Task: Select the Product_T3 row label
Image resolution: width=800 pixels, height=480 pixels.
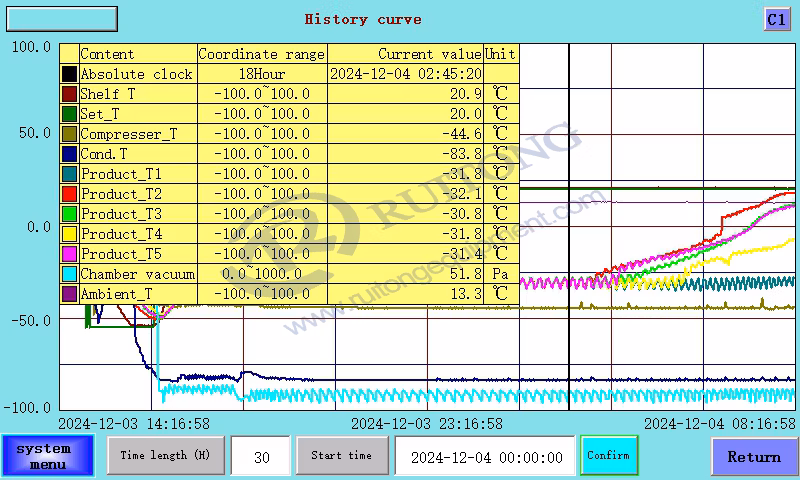Action: [x=121, y=214]
